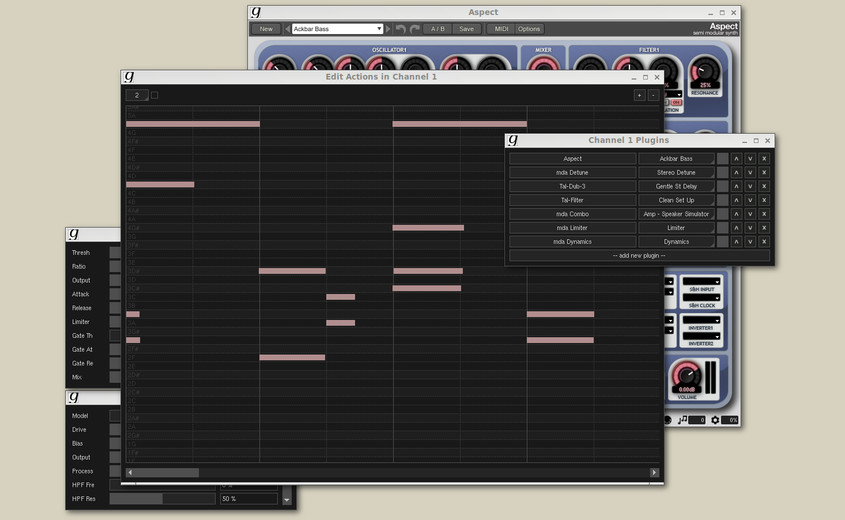Move mda Detune plugin down
Image resolution: width=845 pixels, height=520 pixels.
click(x=750, y=172)
